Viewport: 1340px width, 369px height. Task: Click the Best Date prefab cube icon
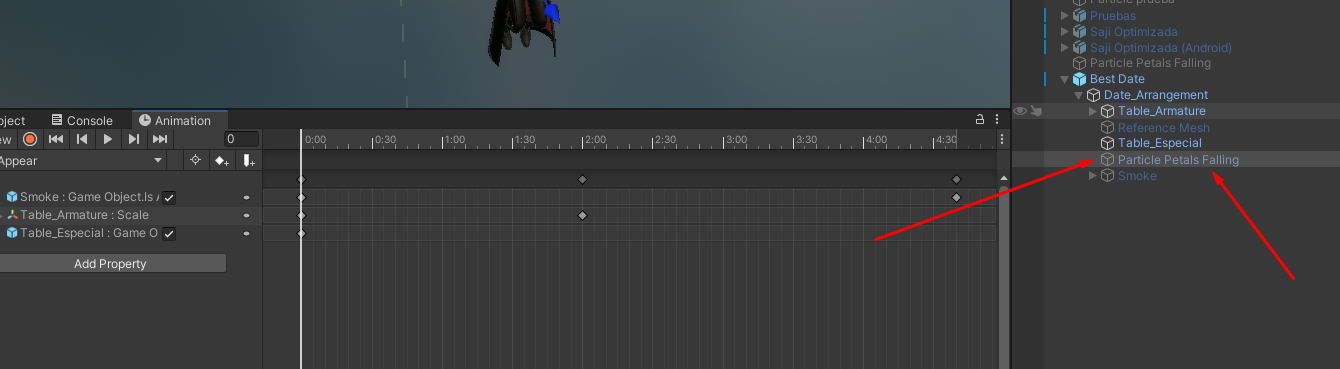pyautogui.click(x=1079, y=79)
